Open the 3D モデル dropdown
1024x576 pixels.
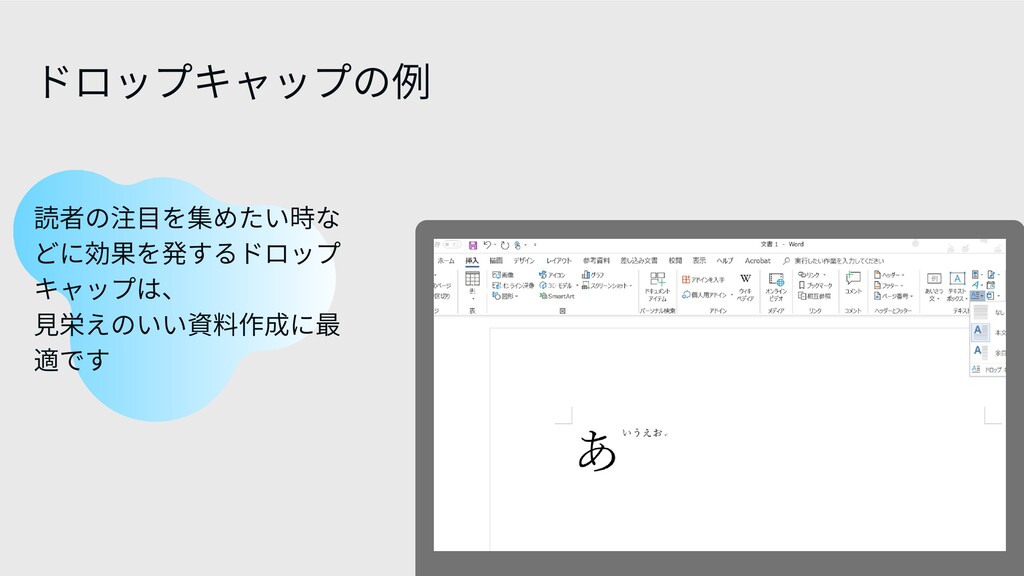[x=558, y=285]
